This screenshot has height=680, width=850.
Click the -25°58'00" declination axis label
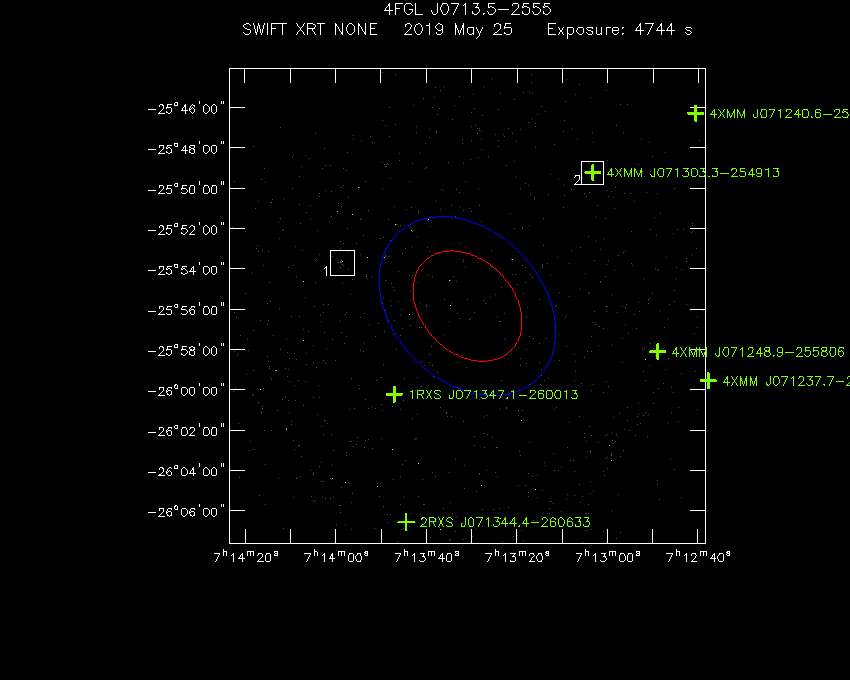pyautogui.click(x=186, y=351)
